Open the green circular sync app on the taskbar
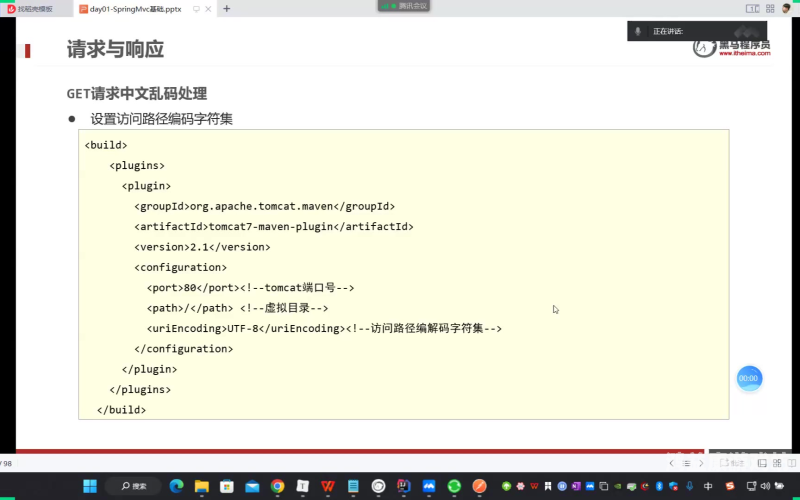The height and width of the screenshot is (500, 800). point(454,486)
